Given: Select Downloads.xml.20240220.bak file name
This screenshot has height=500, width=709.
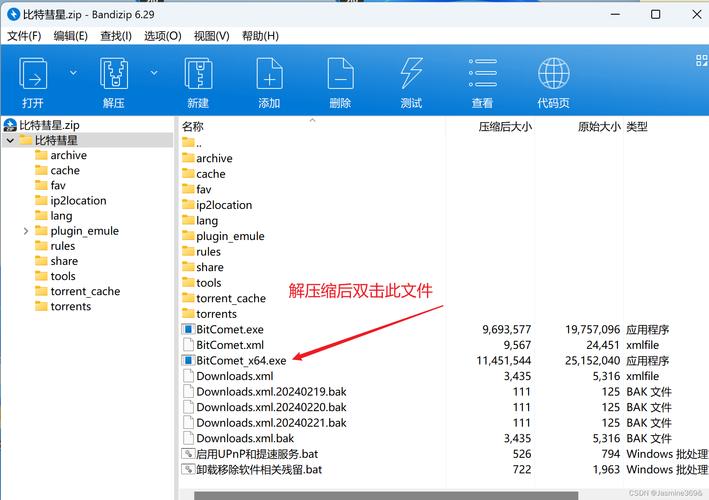Looking at the screenshot, I should click(x=271, y=407).
